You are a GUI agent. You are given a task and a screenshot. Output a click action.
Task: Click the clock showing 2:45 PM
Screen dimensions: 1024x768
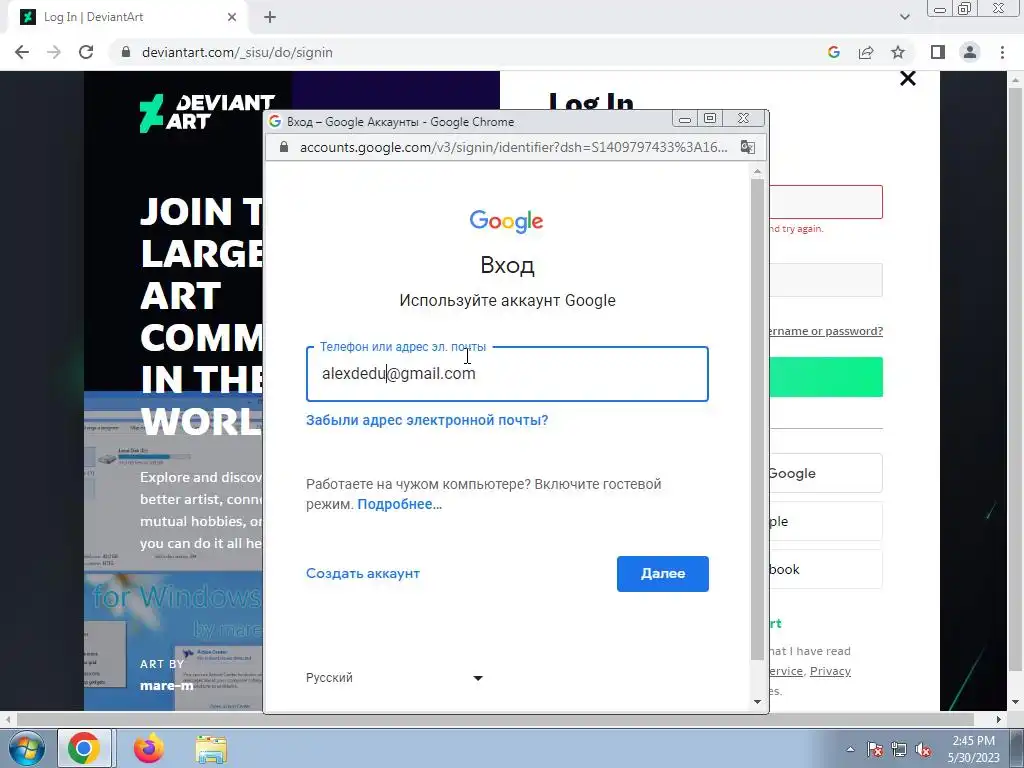[974, 749]
